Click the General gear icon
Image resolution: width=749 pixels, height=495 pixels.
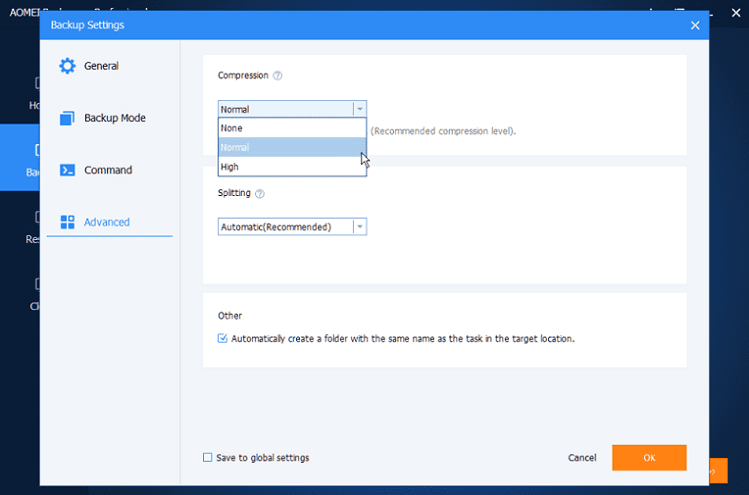click(67, 66)
